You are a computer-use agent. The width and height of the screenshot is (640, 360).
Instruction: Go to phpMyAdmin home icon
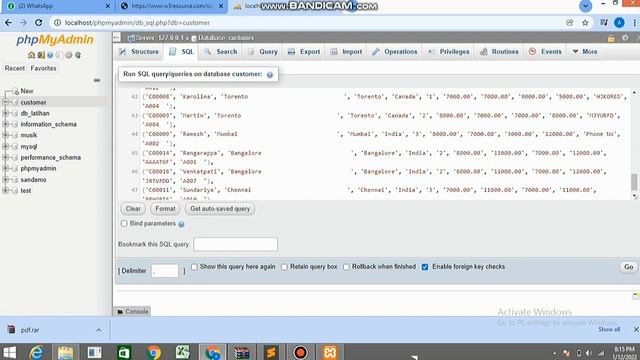(x=31, y=55)
